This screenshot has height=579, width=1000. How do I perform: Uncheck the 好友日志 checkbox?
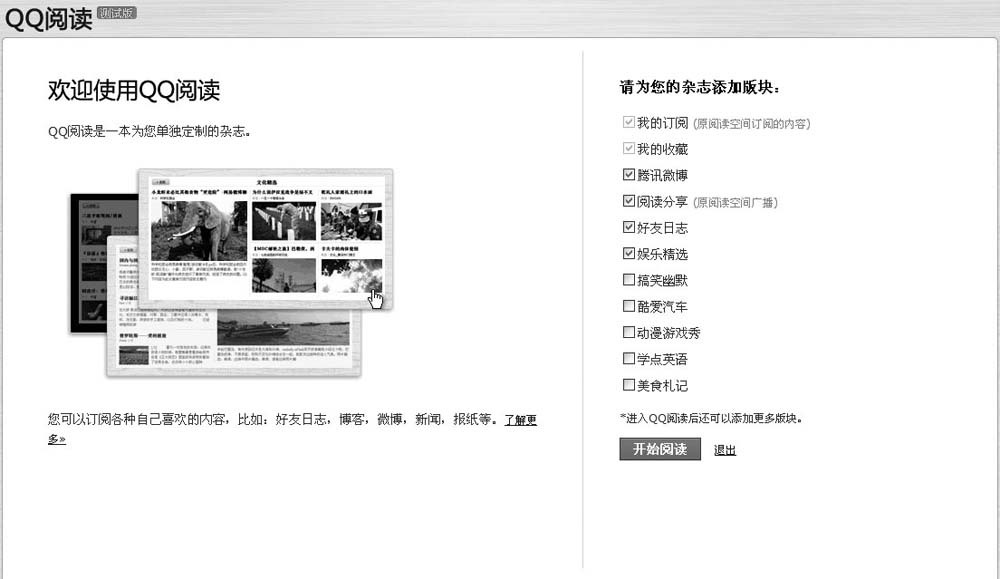pyautogui.click(x=628, y=227)
